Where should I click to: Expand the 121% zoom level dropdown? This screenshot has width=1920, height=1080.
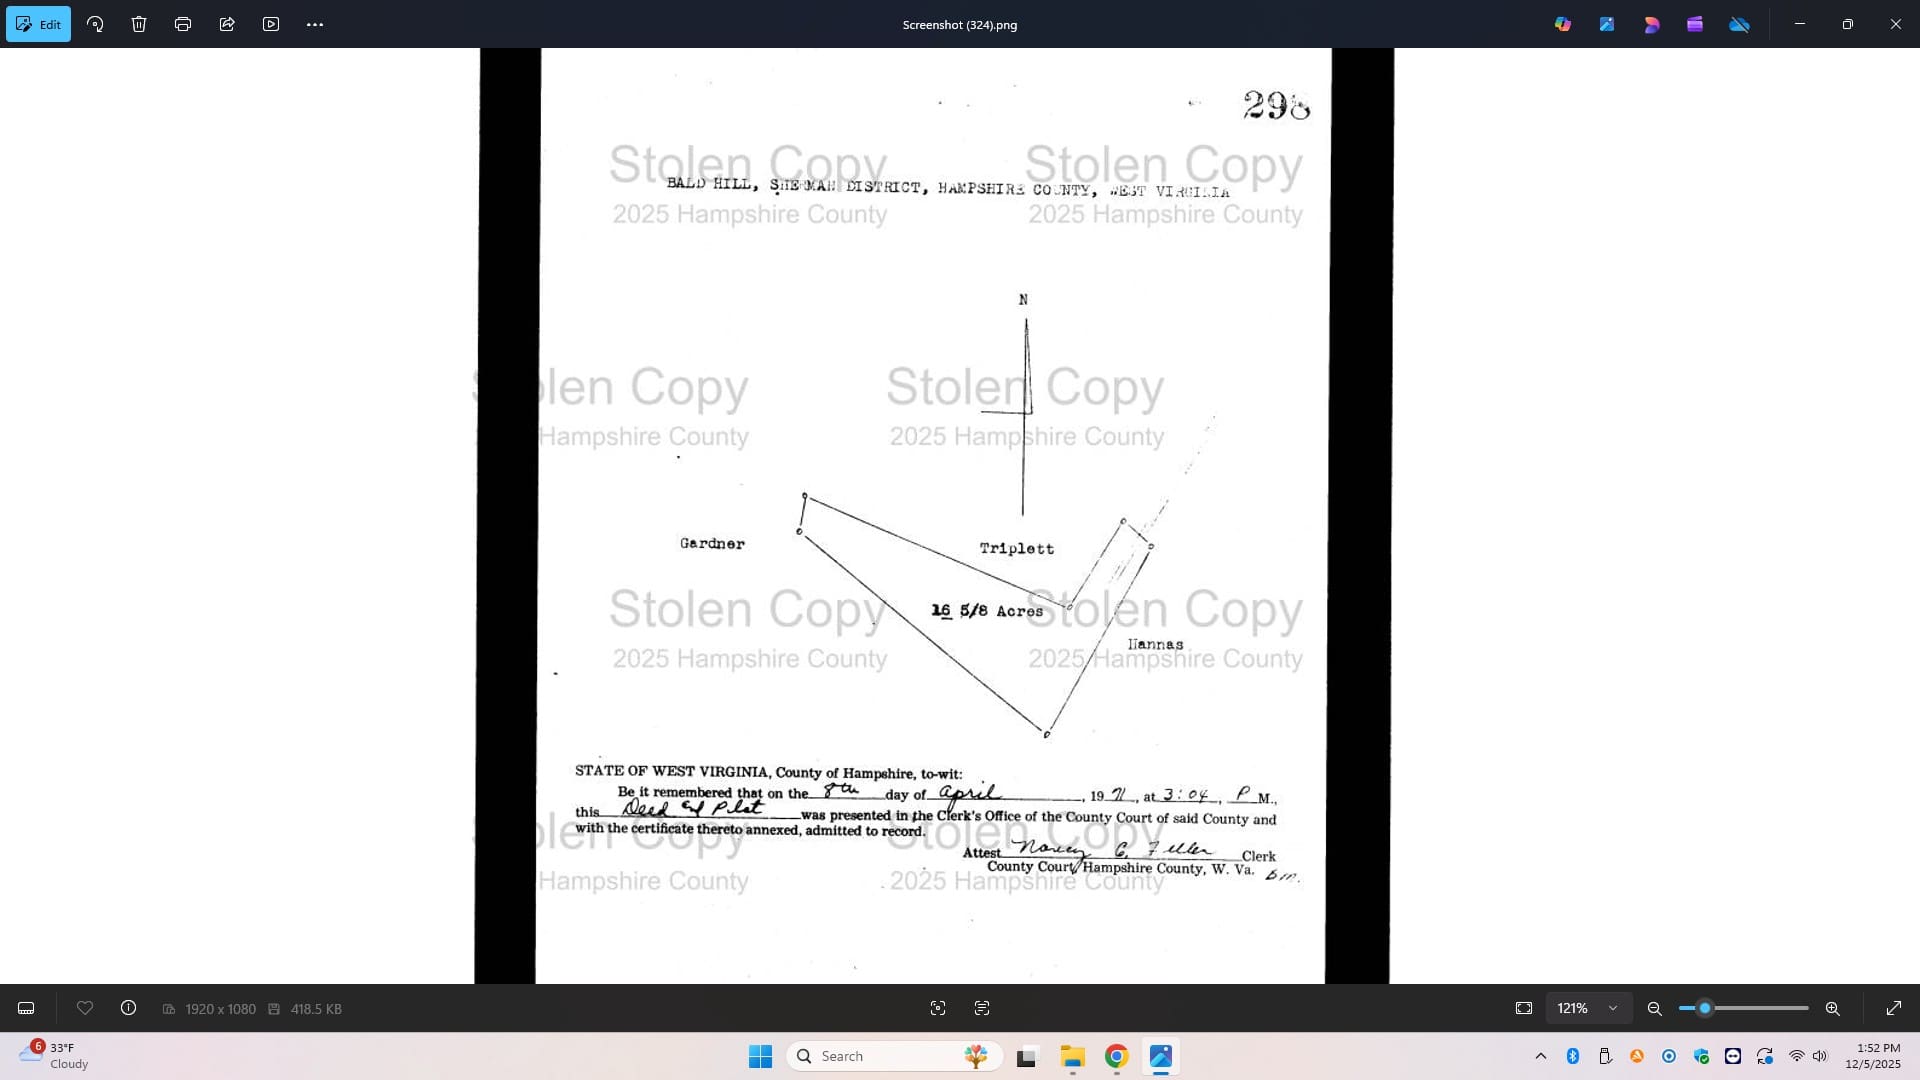click(1613, 1008)
